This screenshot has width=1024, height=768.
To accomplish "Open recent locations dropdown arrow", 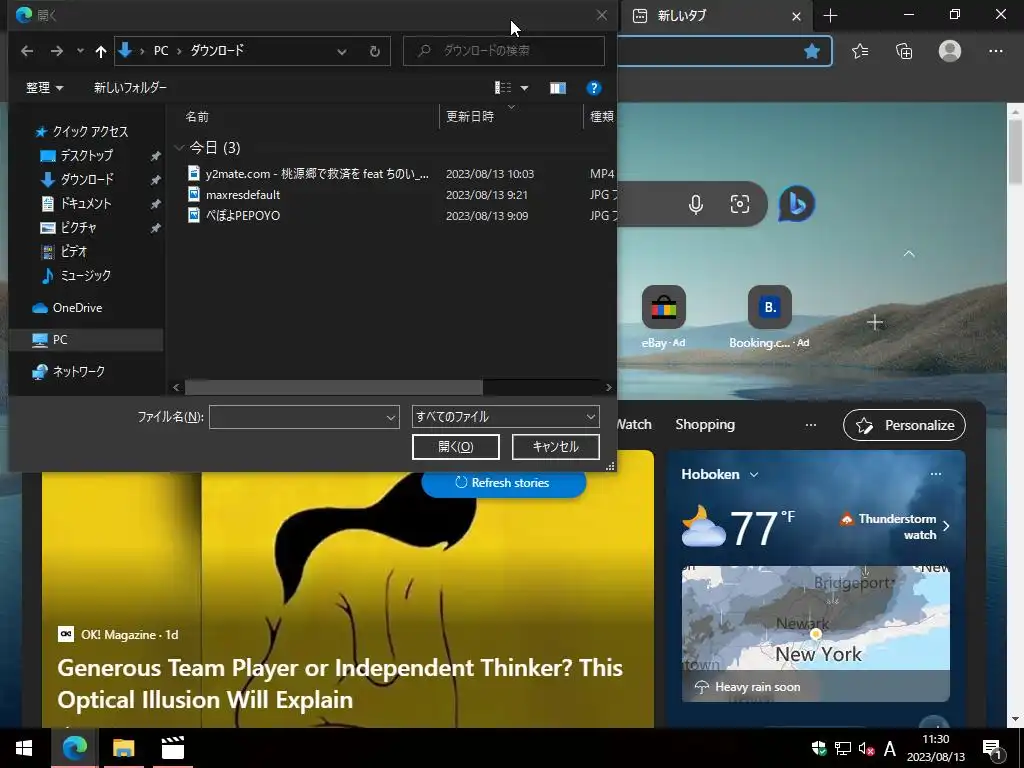I will 80,51.
